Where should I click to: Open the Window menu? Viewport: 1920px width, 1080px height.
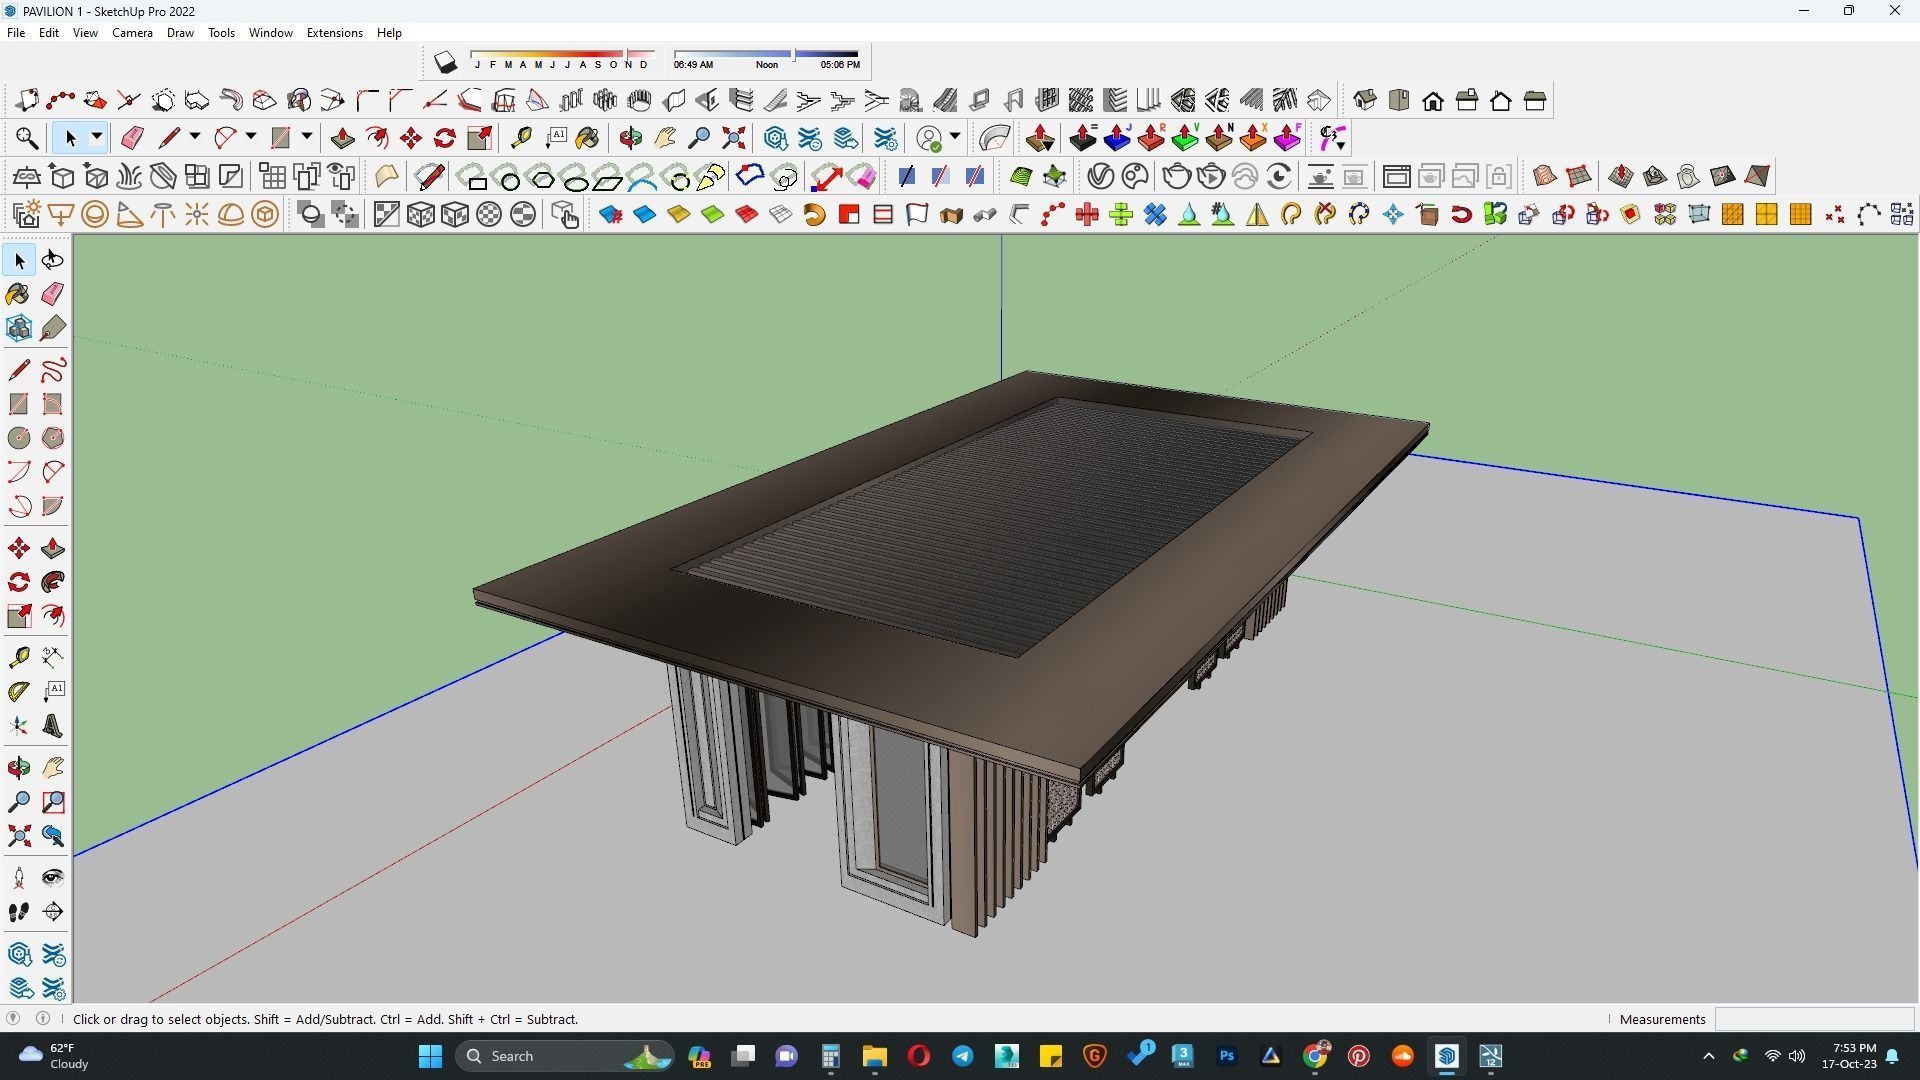click(270, 33)
